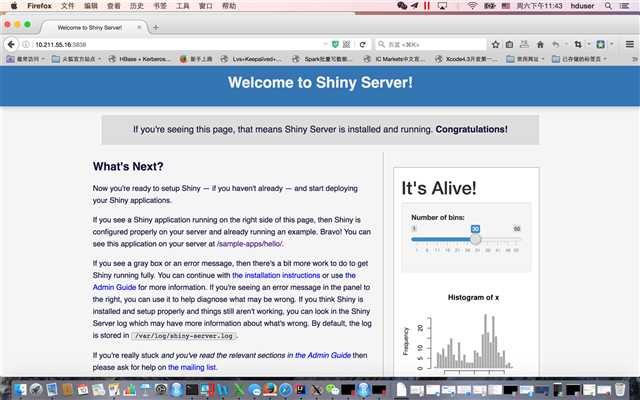Open the Firefox icon in the Dock
This screenshot has height=400, width=640.
[x=269, y=389]
